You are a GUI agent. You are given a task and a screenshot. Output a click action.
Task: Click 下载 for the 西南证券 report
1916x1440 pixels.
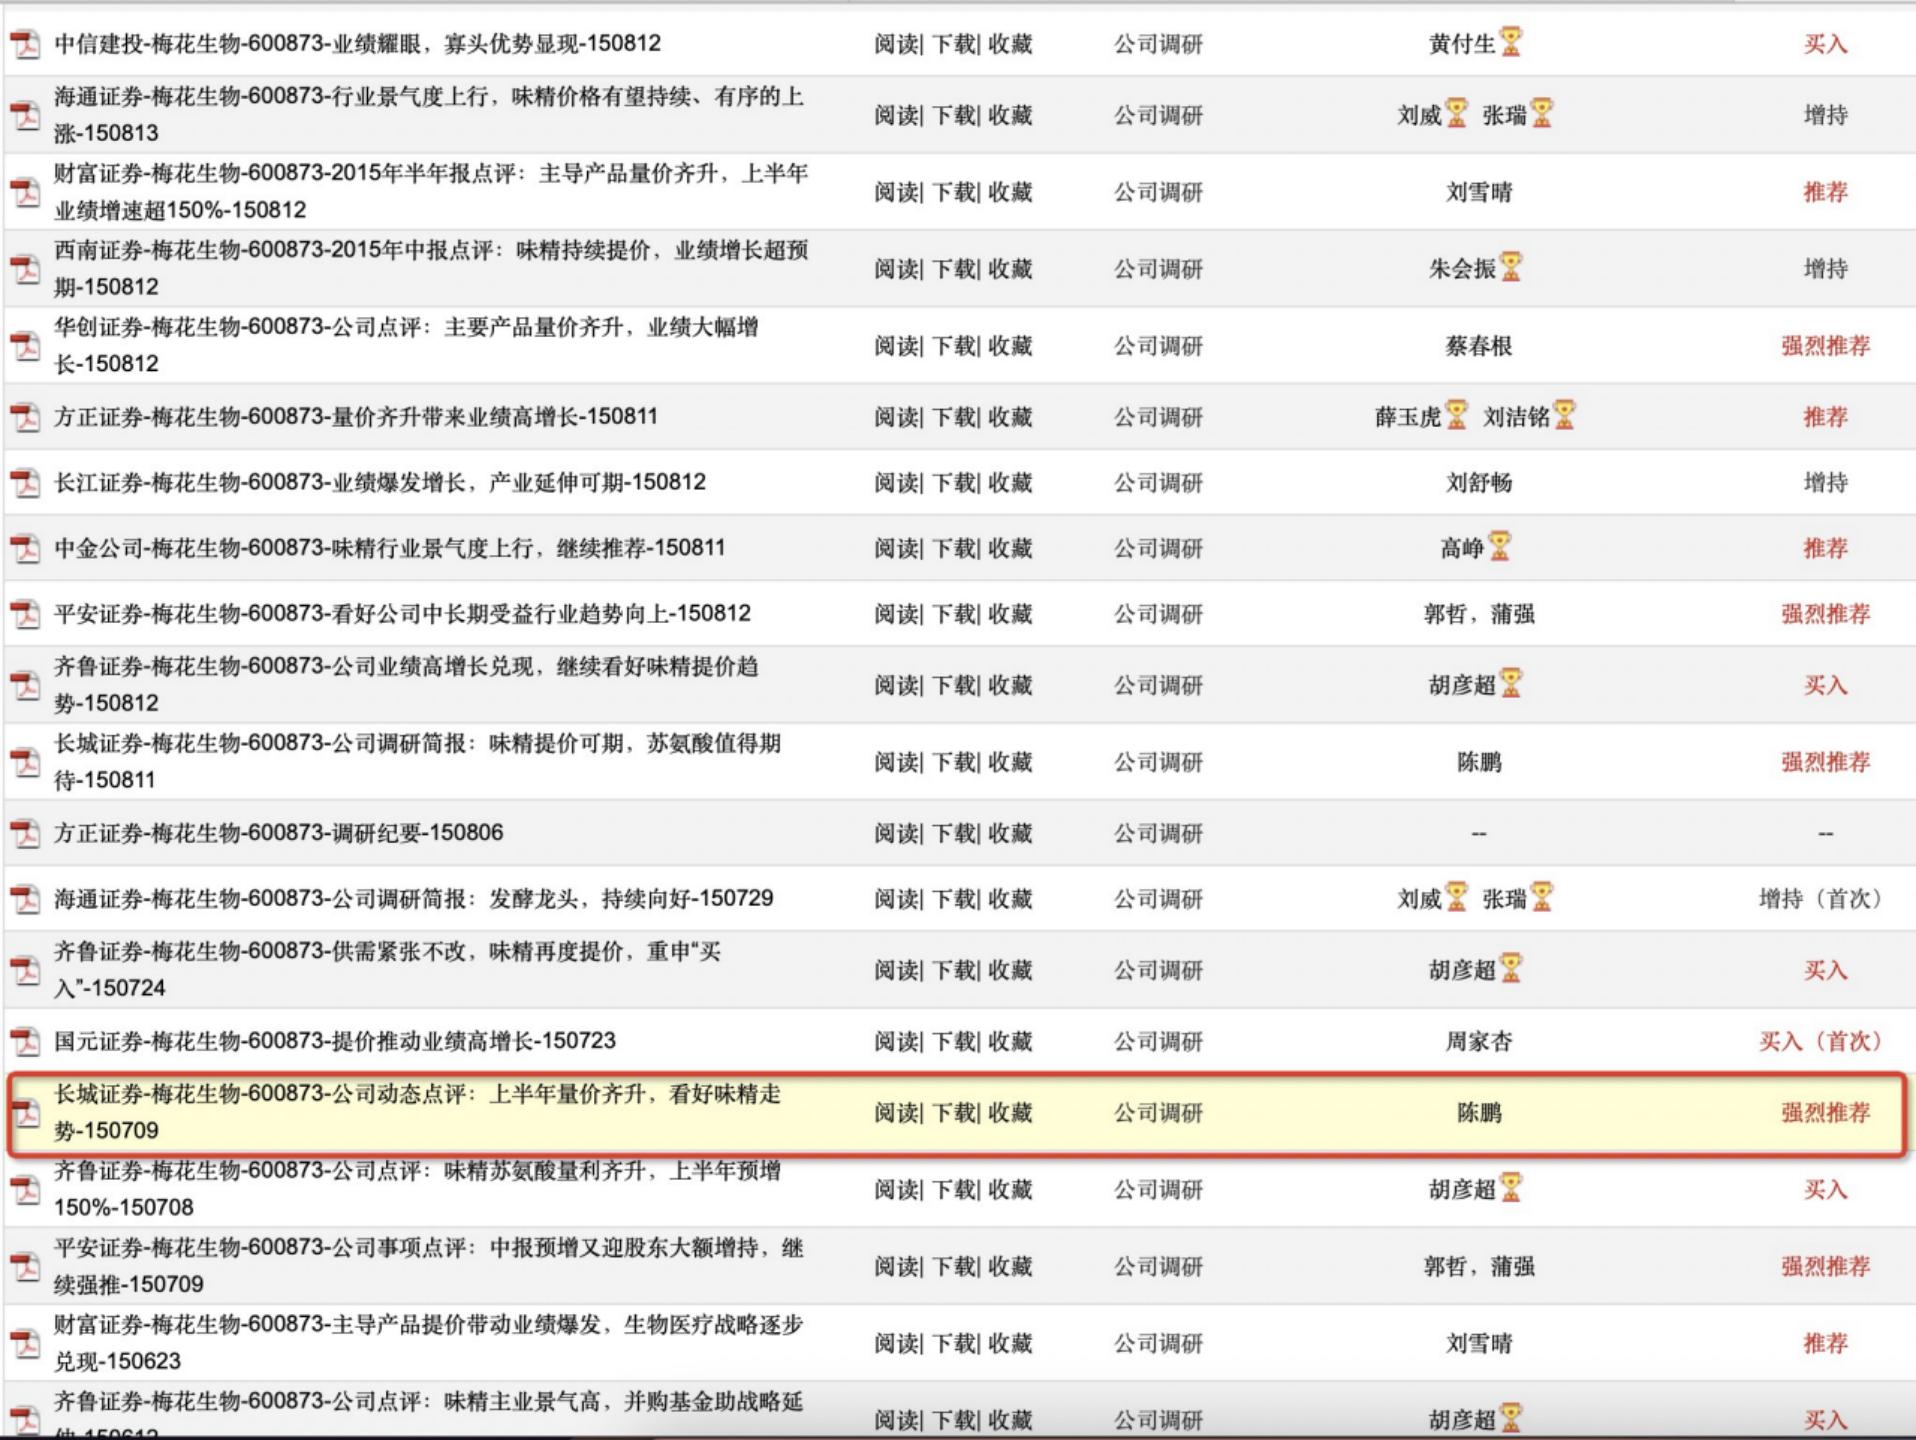[953, 269]
